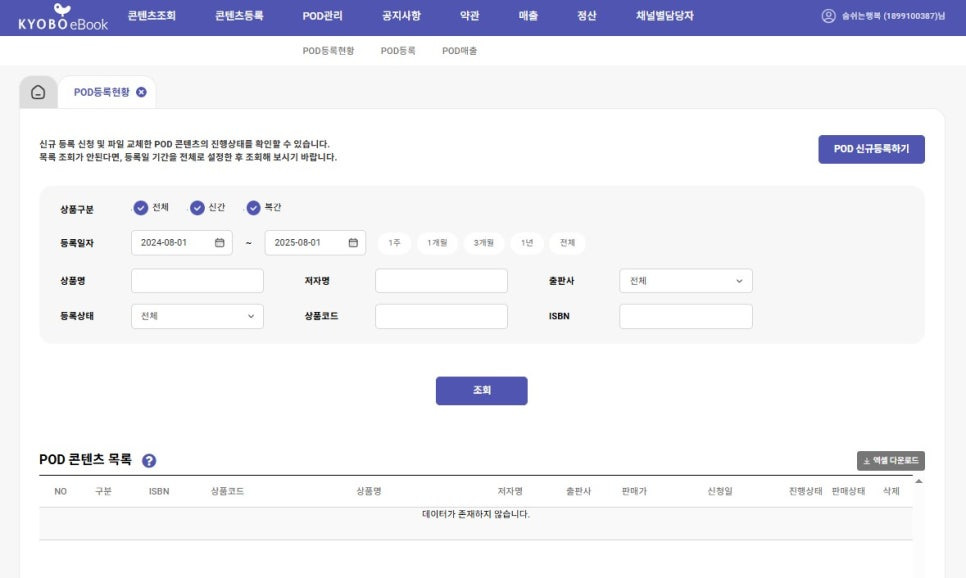Open the 정산 menu
Viewport: 966px width, 578px height.
586,16
